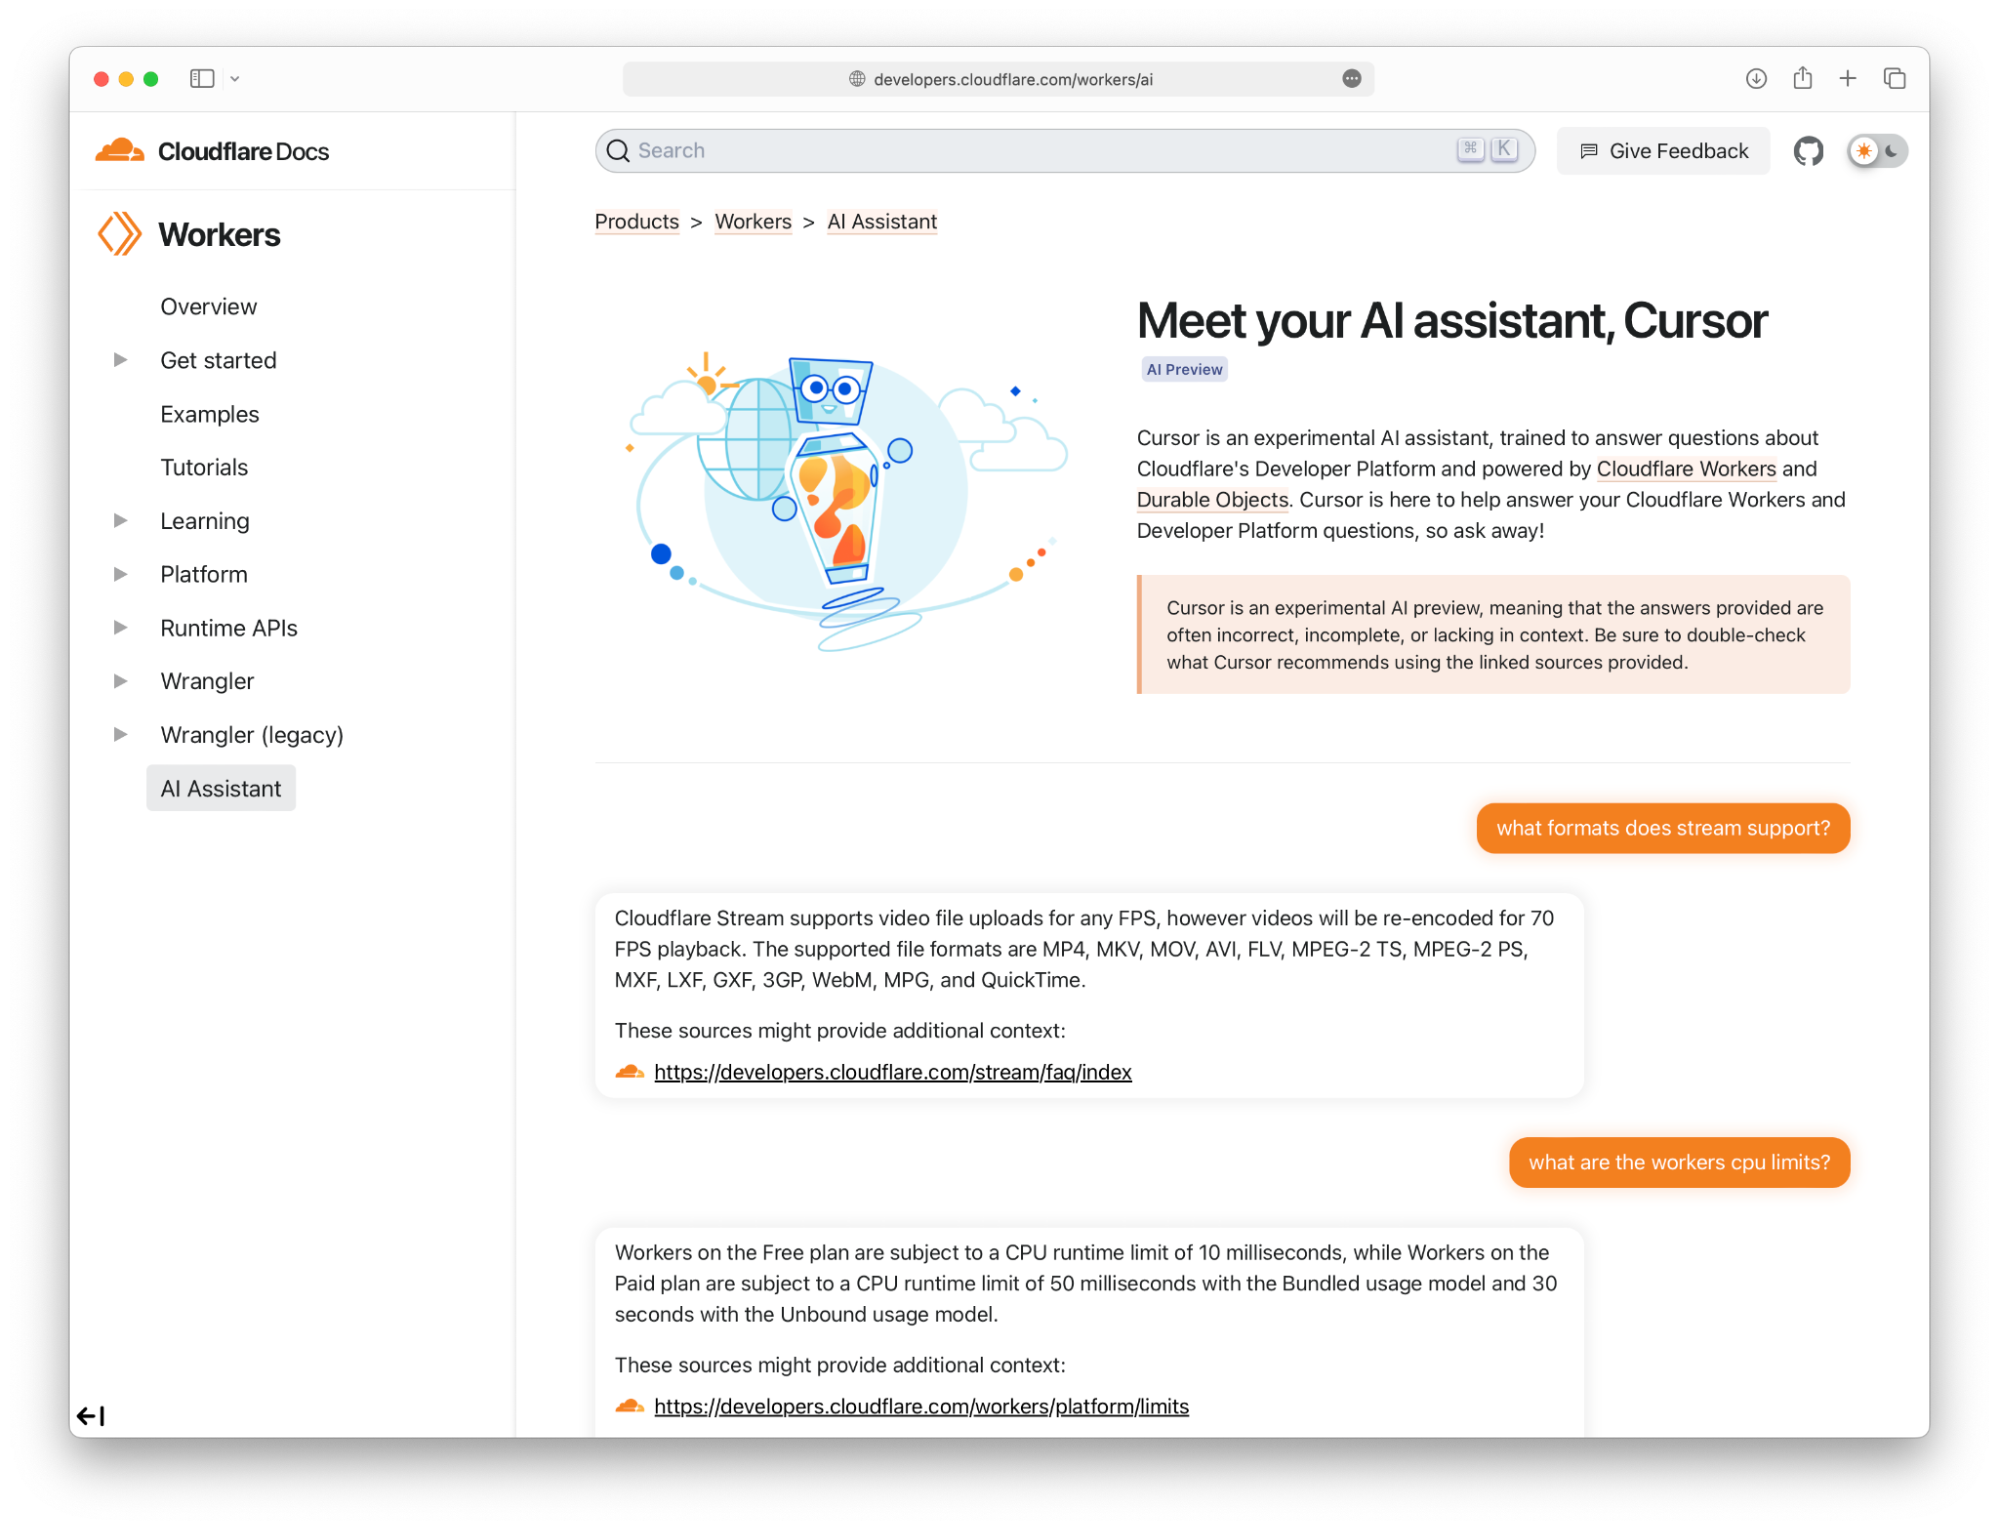Screen dimensions: 1999x1530
Task: Click the Search docs input field
Action: (x=1040, y=151)
